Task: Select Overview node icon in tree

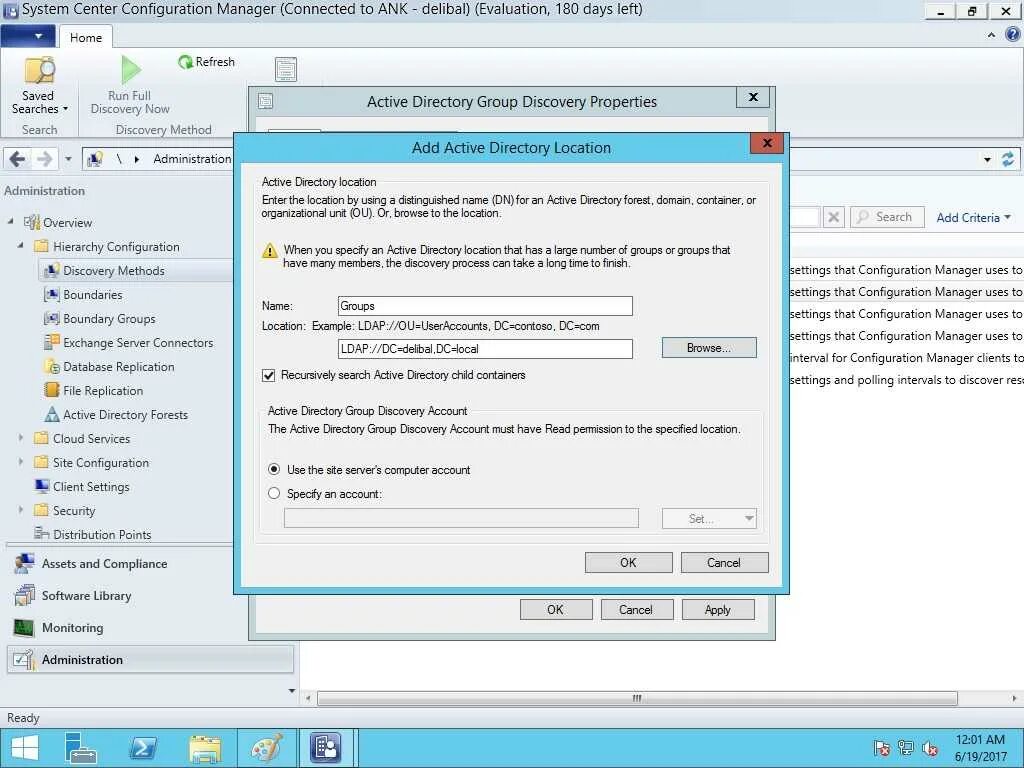Action: coord(32,222)
